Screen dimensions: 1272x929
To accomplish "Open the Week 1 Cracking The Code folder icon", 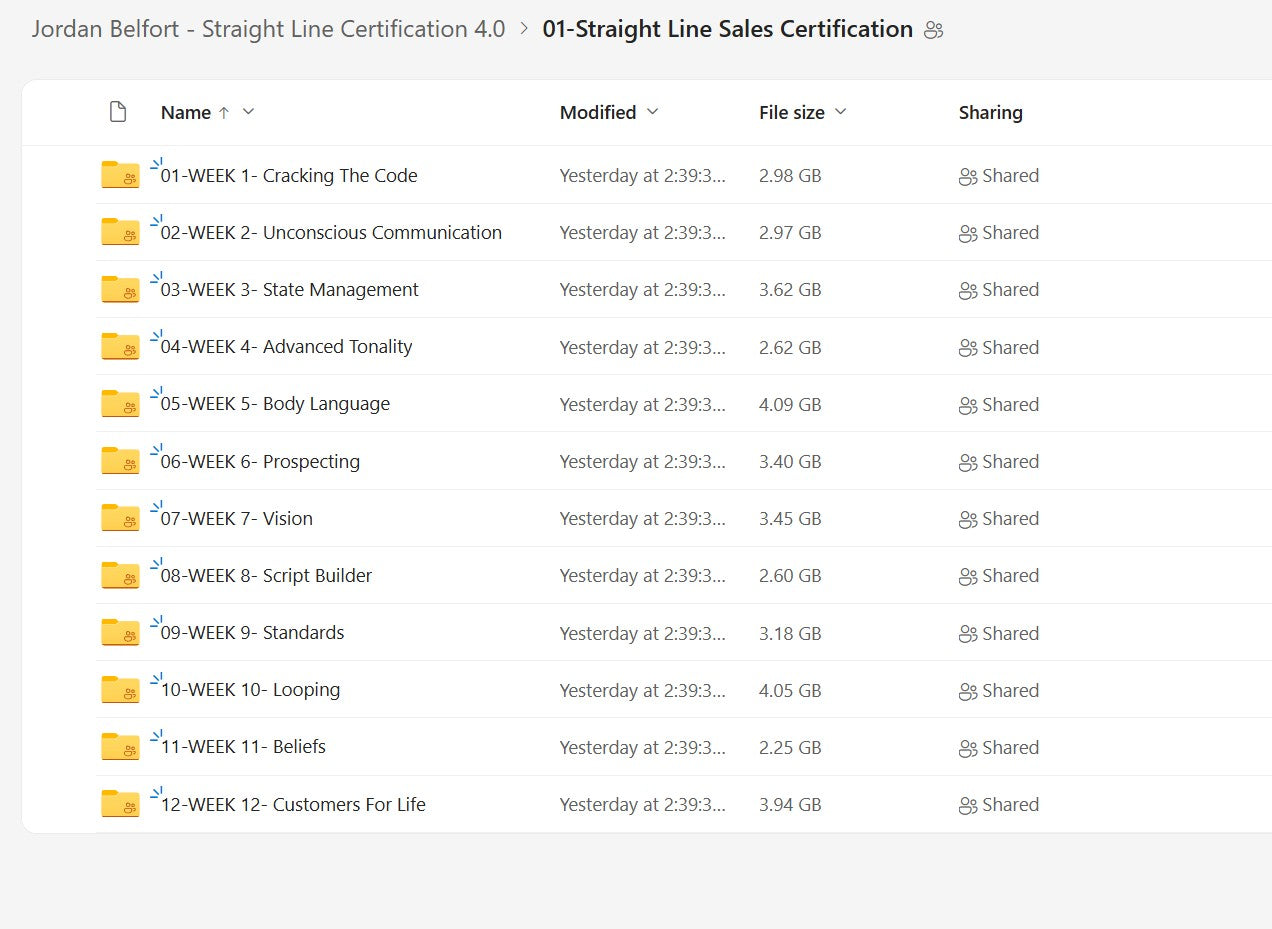I will 120,176.
